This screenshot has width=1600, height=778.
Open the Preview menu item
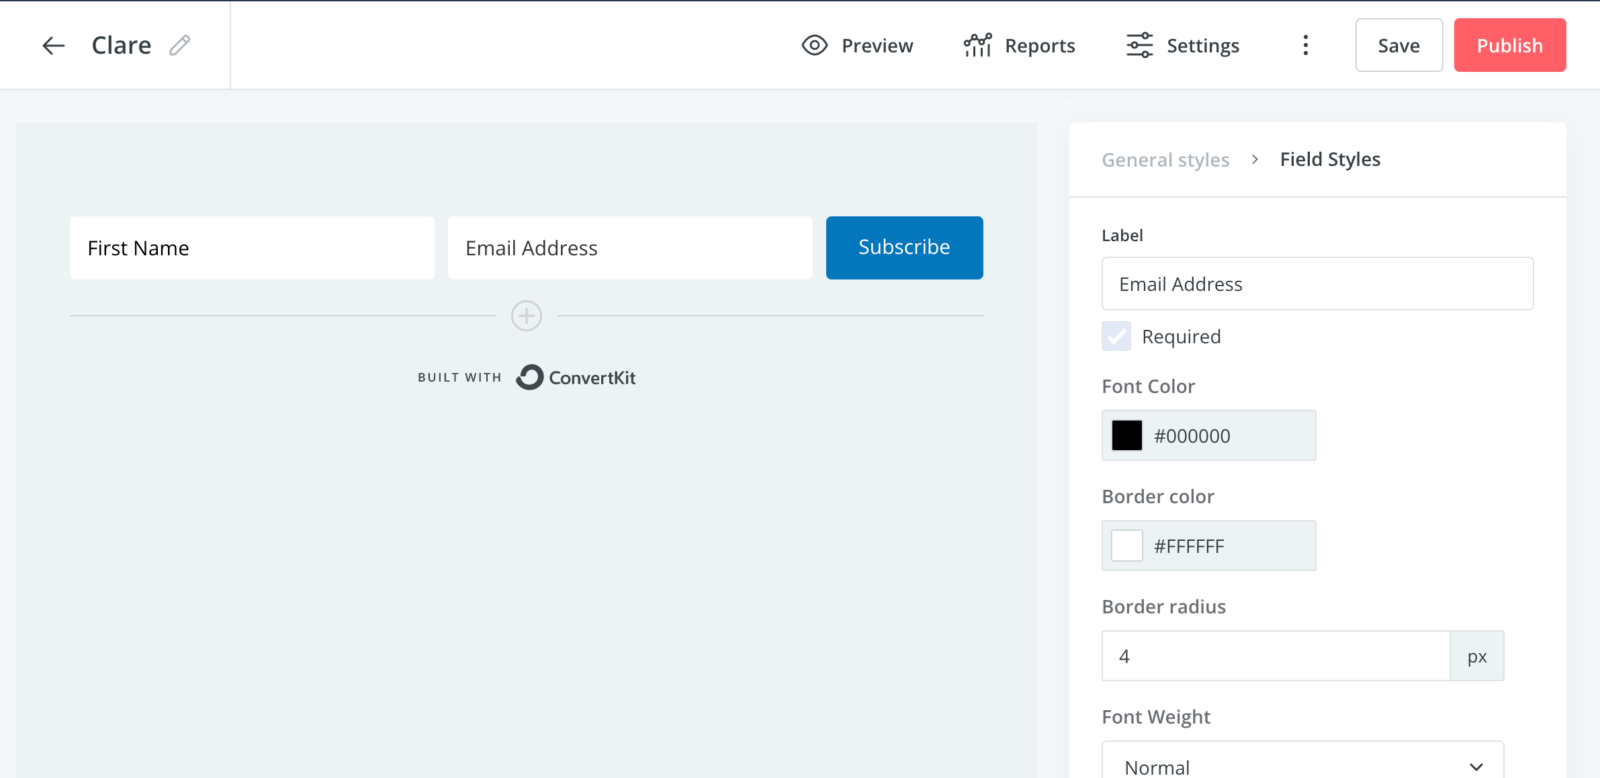pyautogui.click(x=858, y=45)
